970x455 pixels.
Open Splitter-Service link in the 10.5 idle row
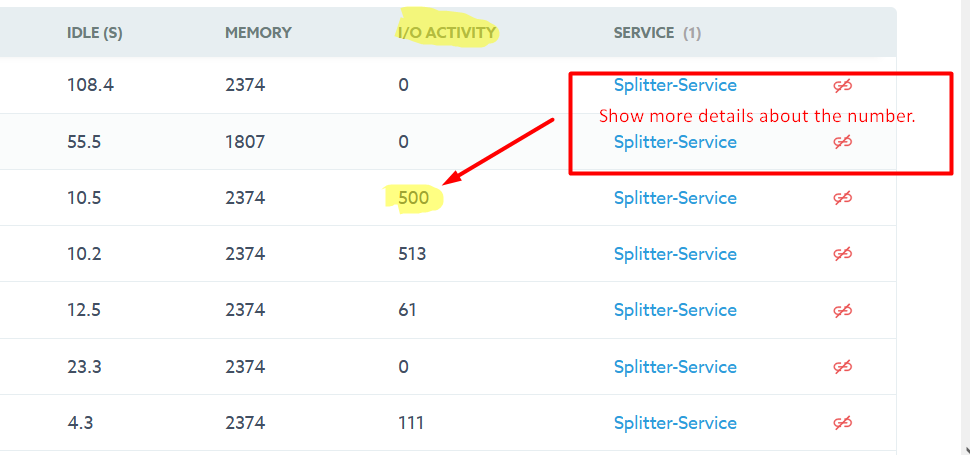(x=675, y=198)
